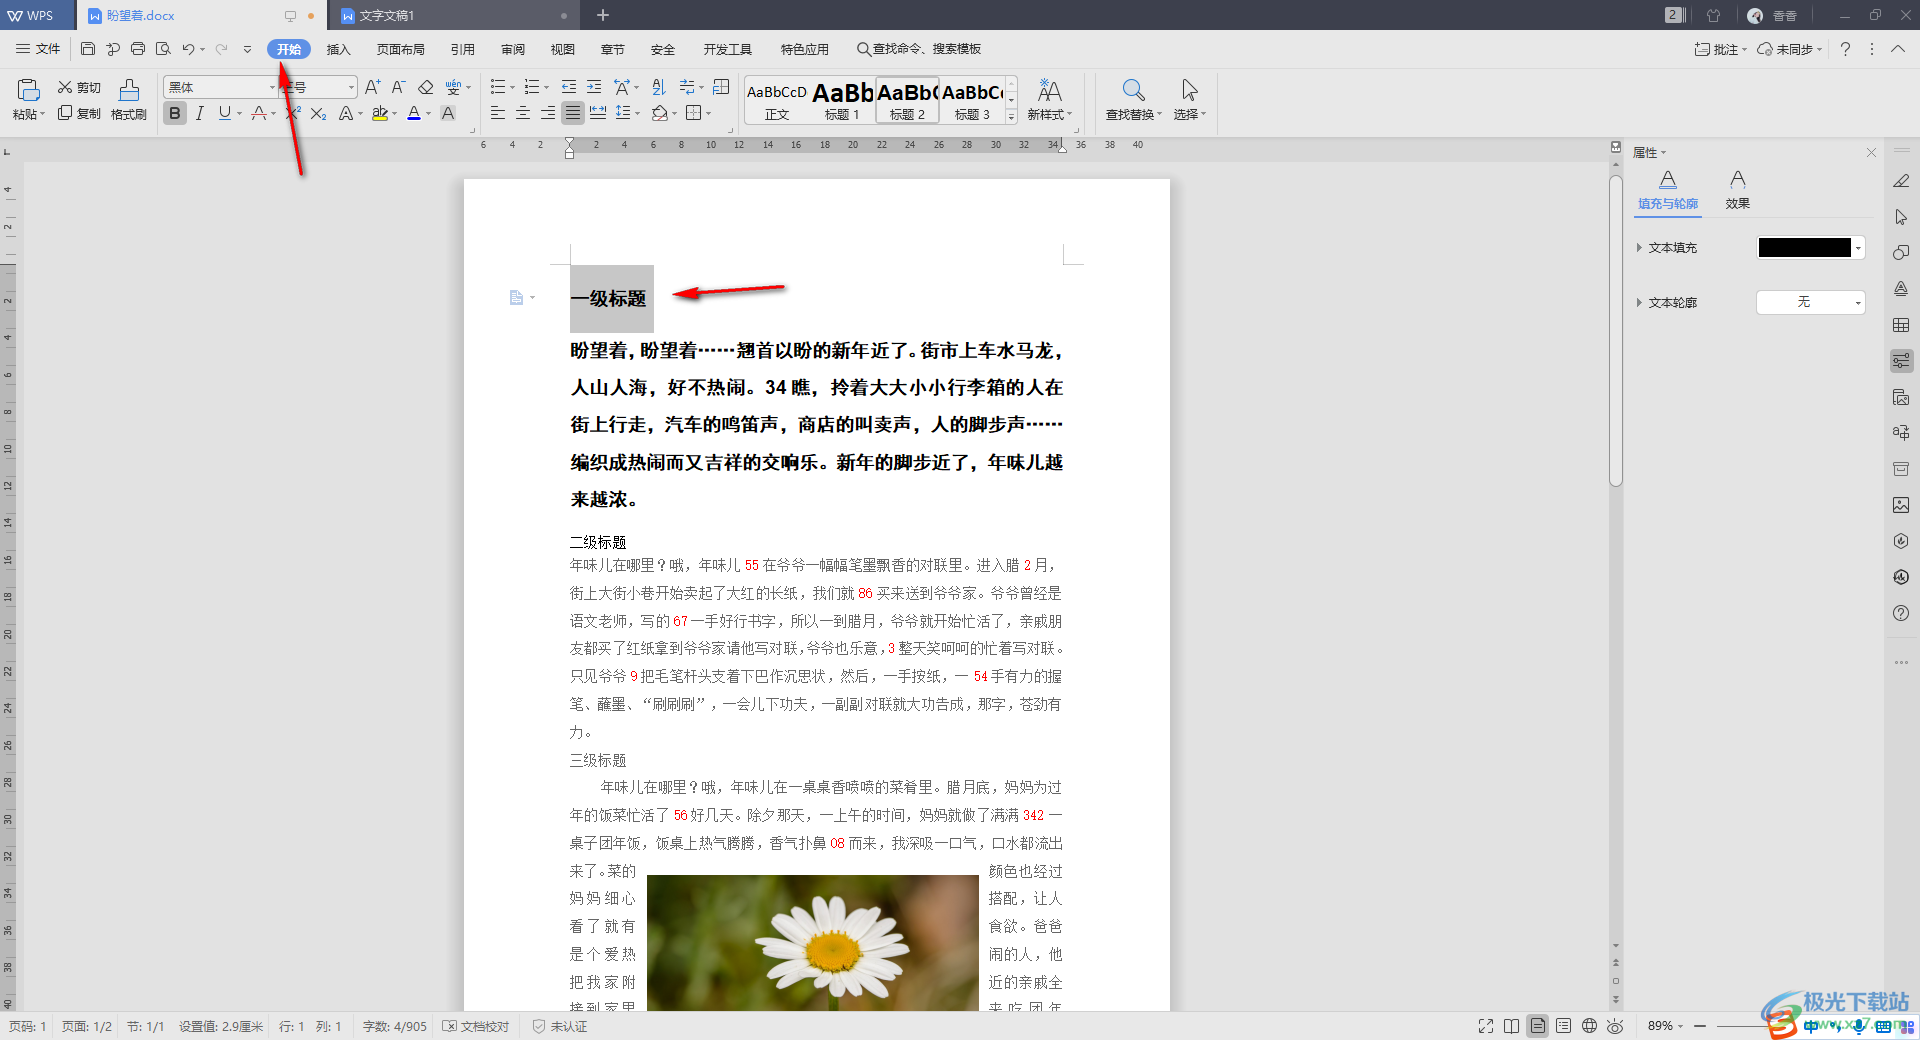Open the text fill color dropdown
This screenshot has height=1040, width=1920.
(1859, 248)
